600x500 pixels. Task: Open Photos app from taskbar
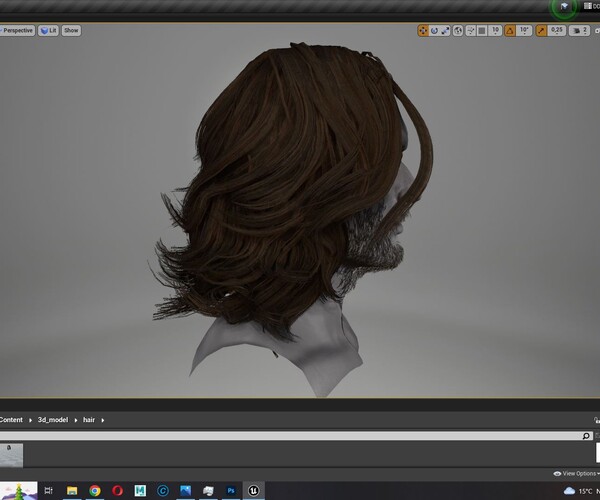[186, 490]
